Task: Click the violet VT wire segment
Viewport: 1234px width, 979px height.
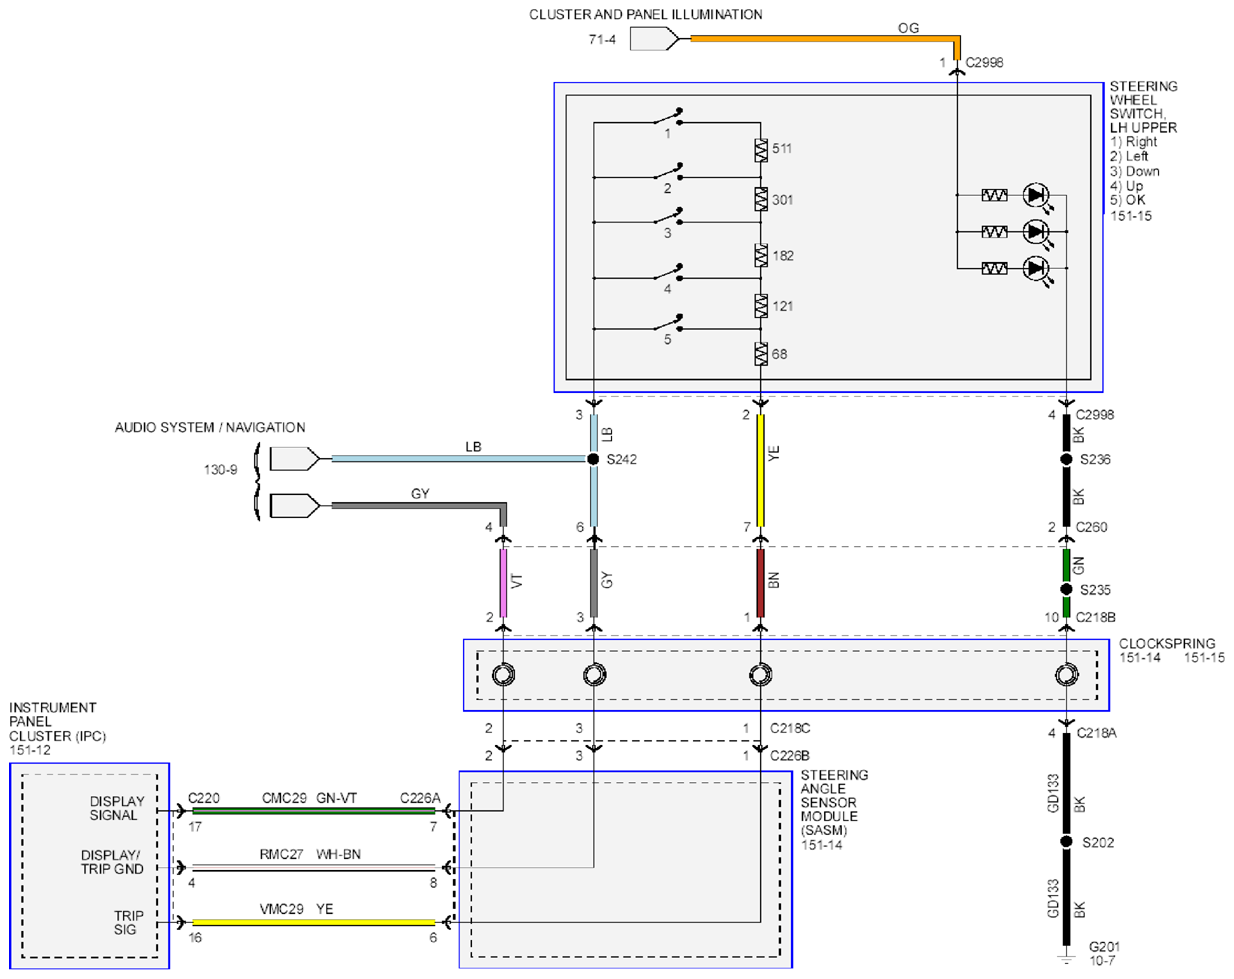Action: point(503,582)
